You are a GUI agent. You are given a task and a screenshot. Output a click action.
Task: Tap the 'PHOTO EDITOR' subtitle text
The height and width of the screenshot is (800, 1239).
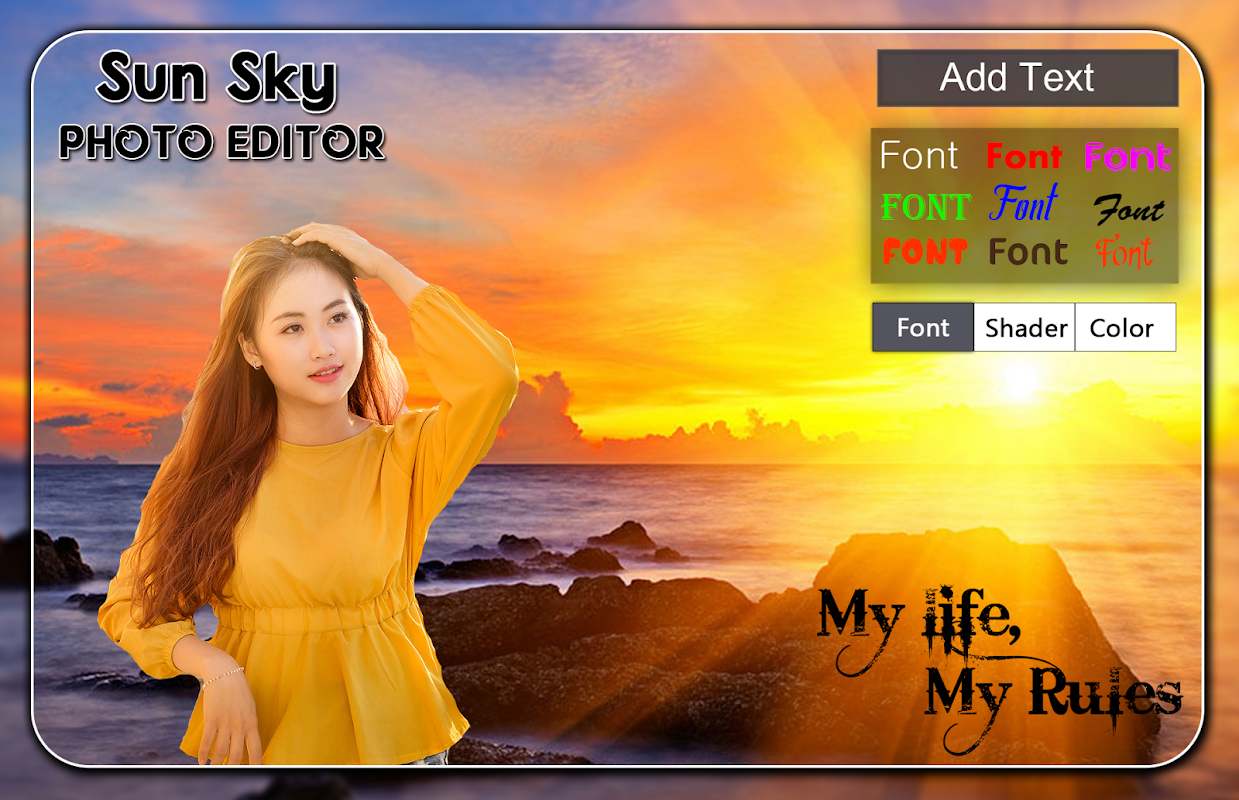coord(222,142)
